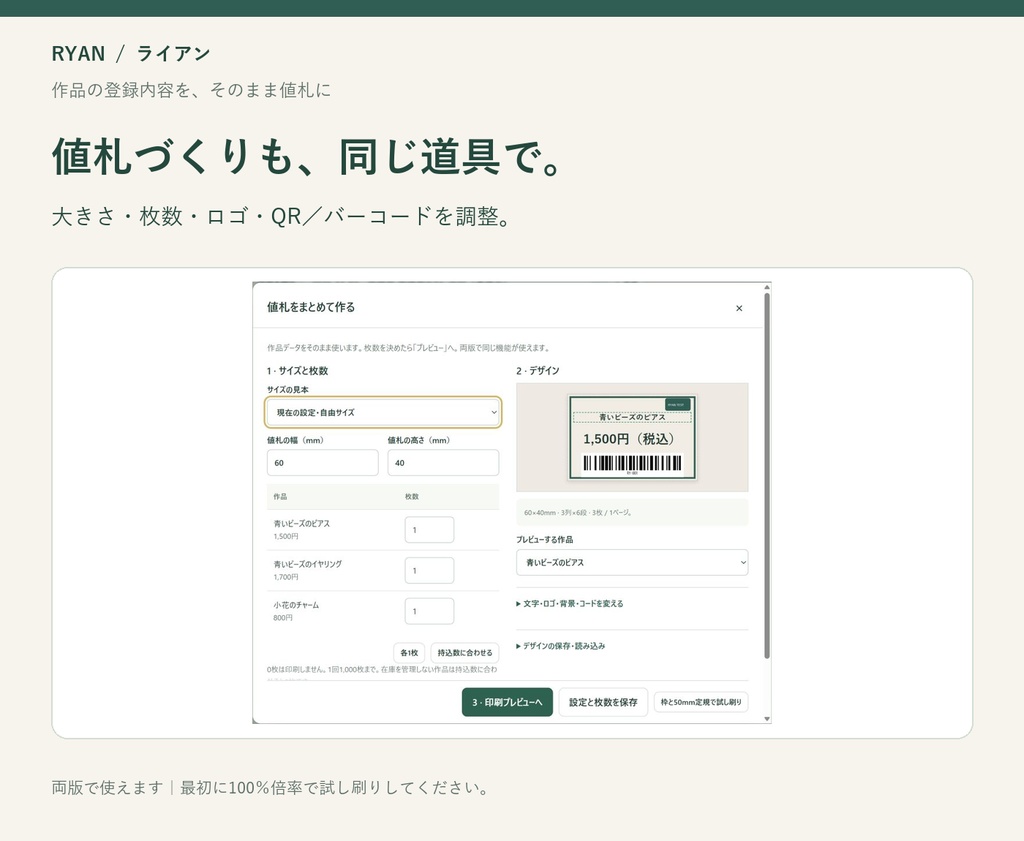This screenshot has width=1024, height=841.
Task: Expand 文字・ロゴ・背景・コードを変える section
Action: [x=570, y=604]
